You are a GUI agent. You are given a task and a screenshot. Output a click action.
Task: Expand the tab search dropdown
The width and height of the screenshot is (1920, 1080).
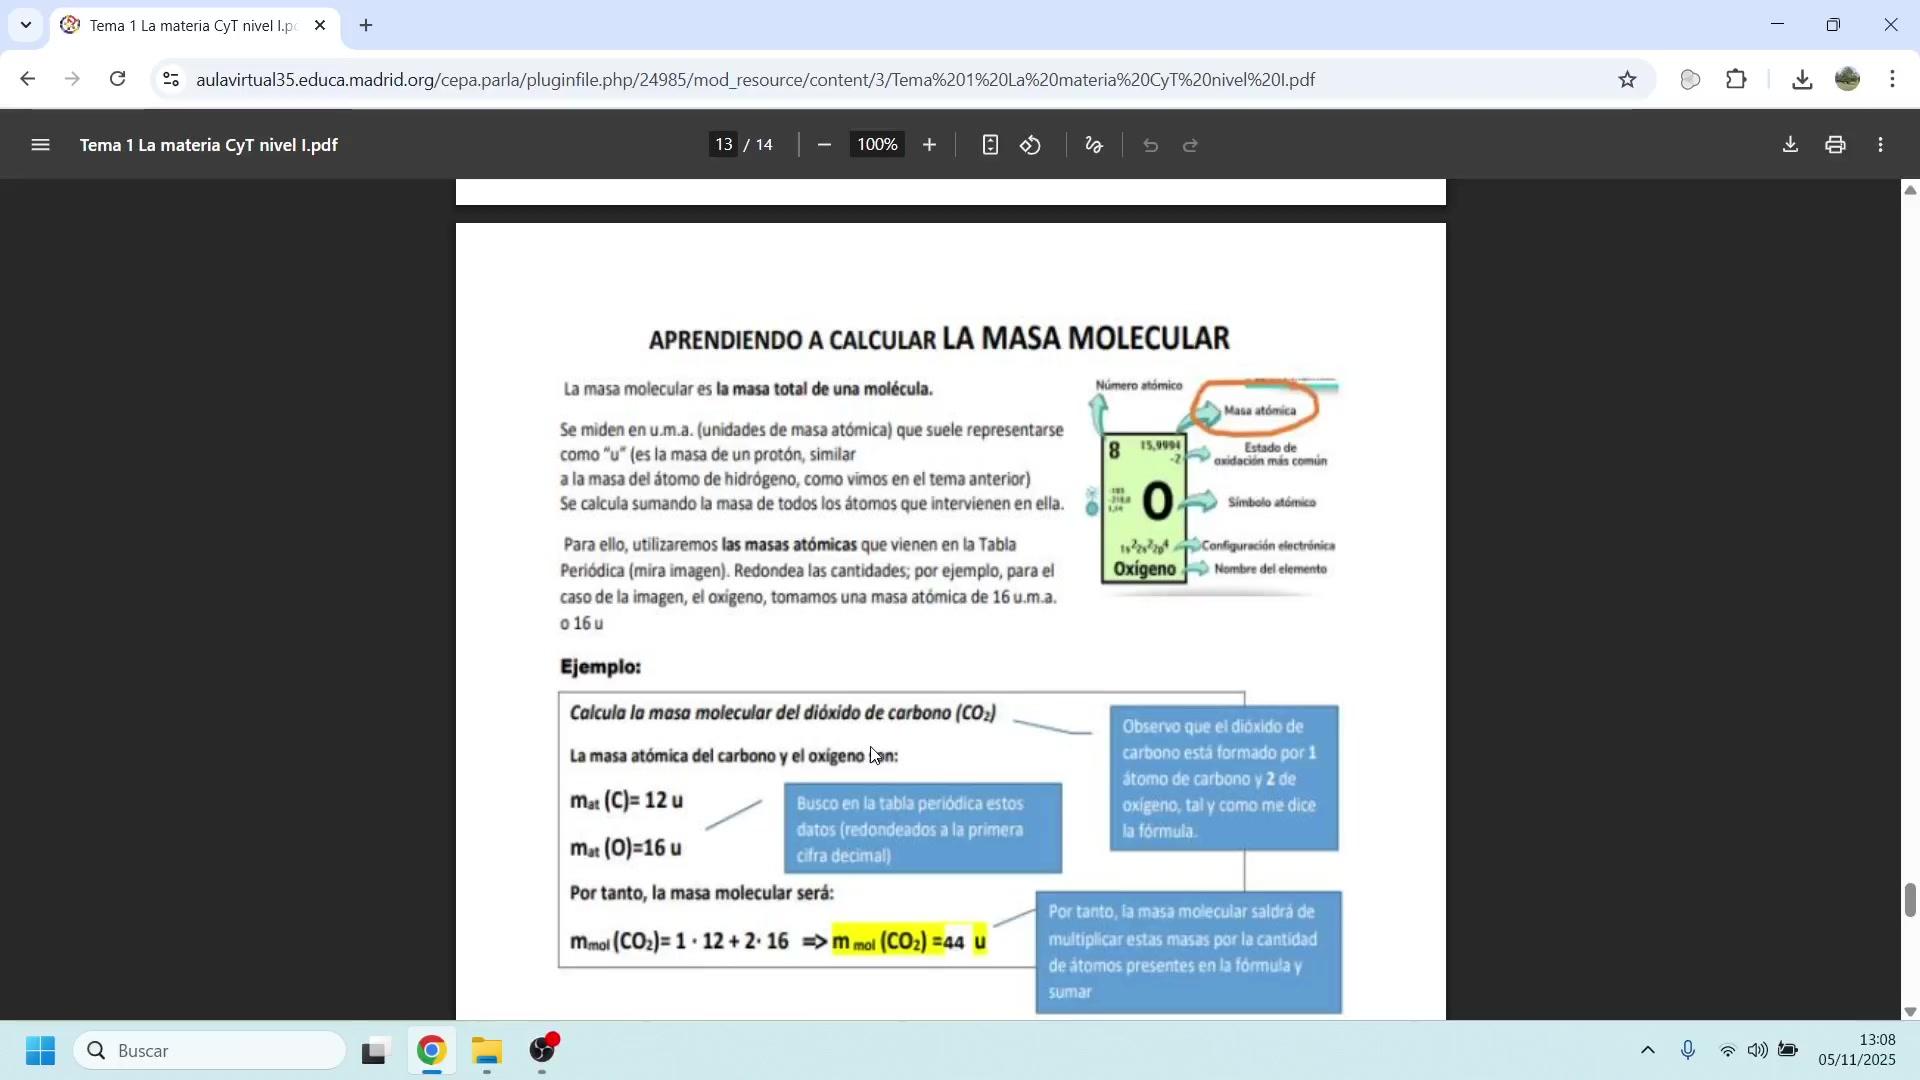tap(26, 25)
